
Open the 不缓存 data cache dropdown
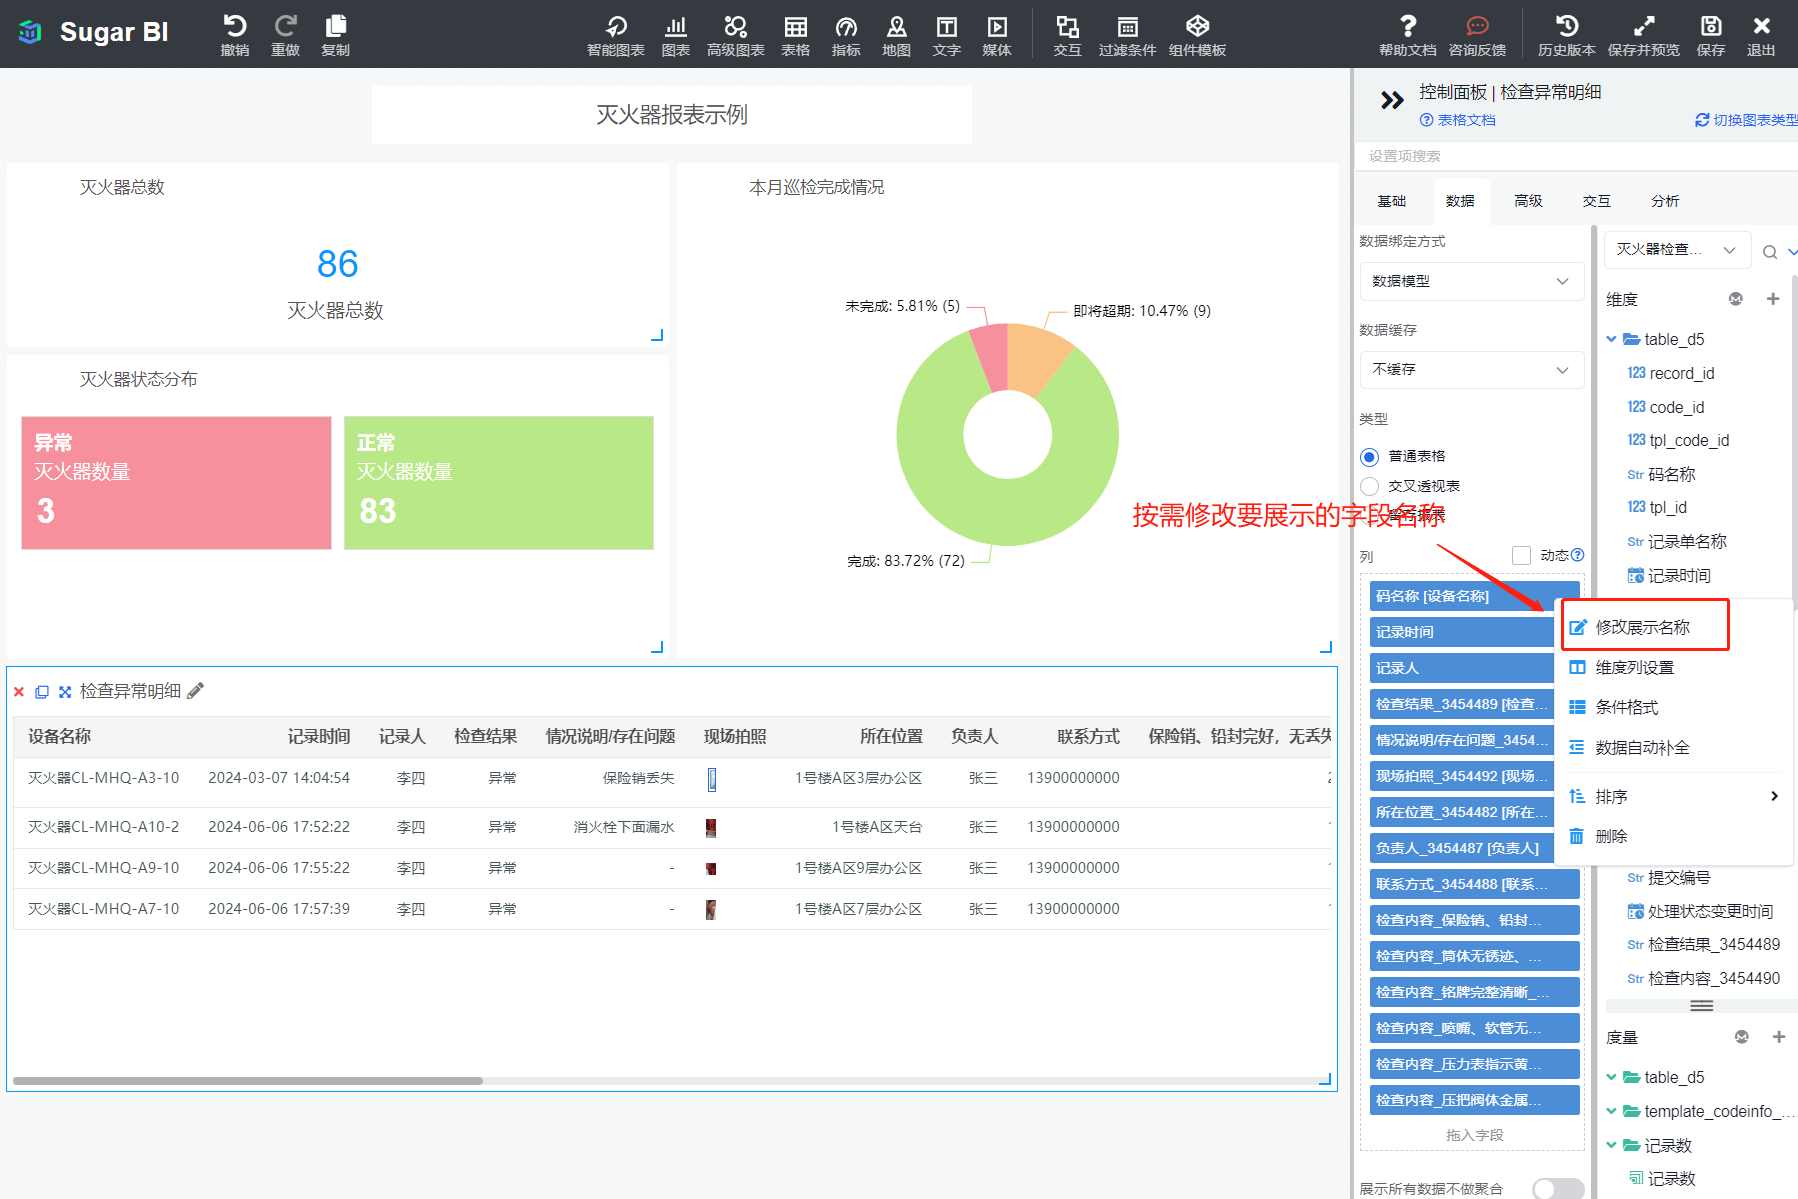coord(1471,369)
